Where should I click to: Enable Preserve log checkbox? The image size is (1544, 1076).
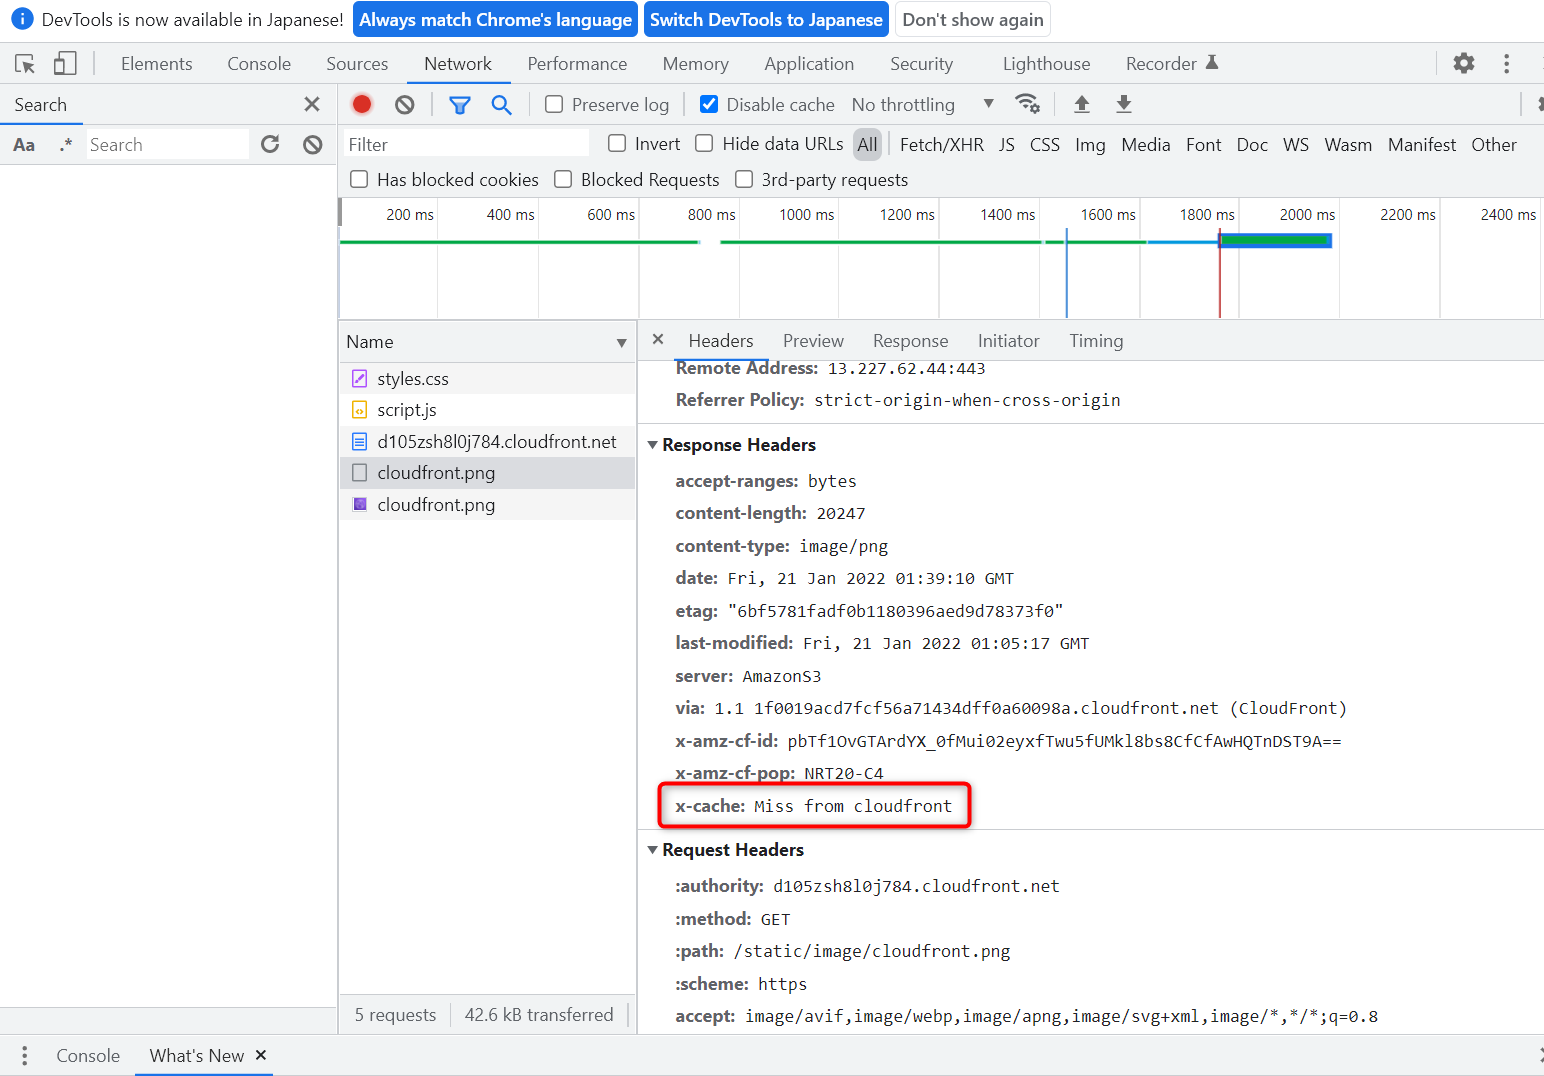click(554, 104)
